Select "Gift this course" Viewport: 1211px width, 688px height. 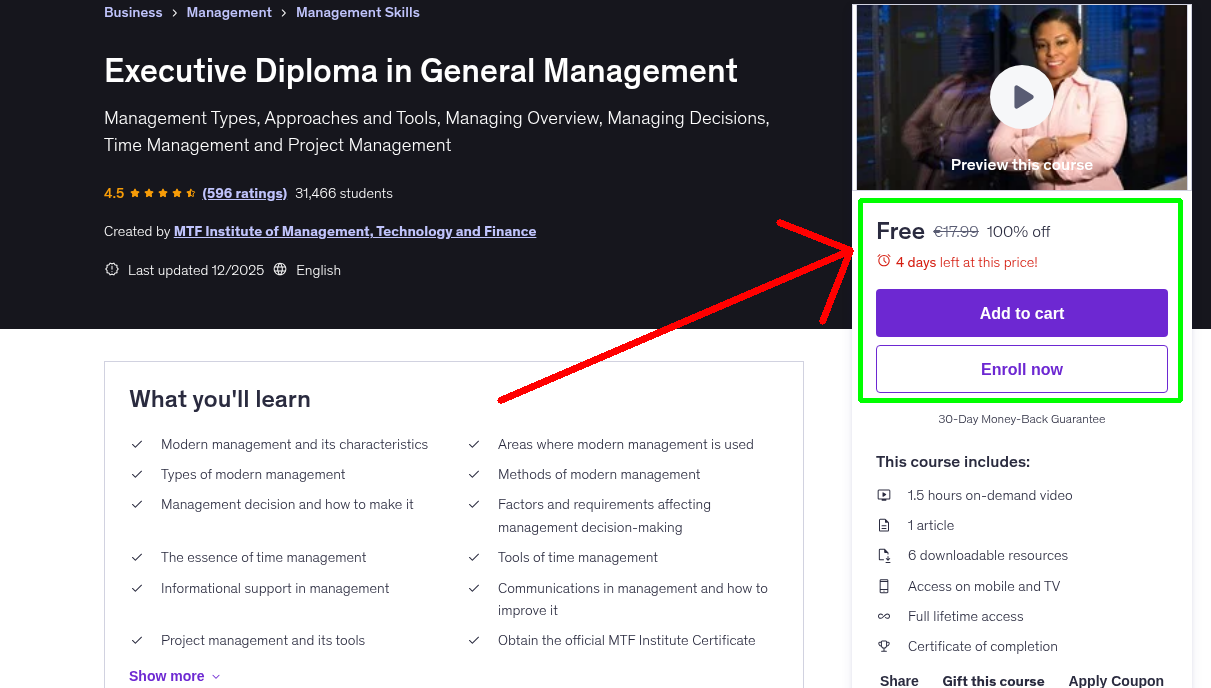pos(993,680)
